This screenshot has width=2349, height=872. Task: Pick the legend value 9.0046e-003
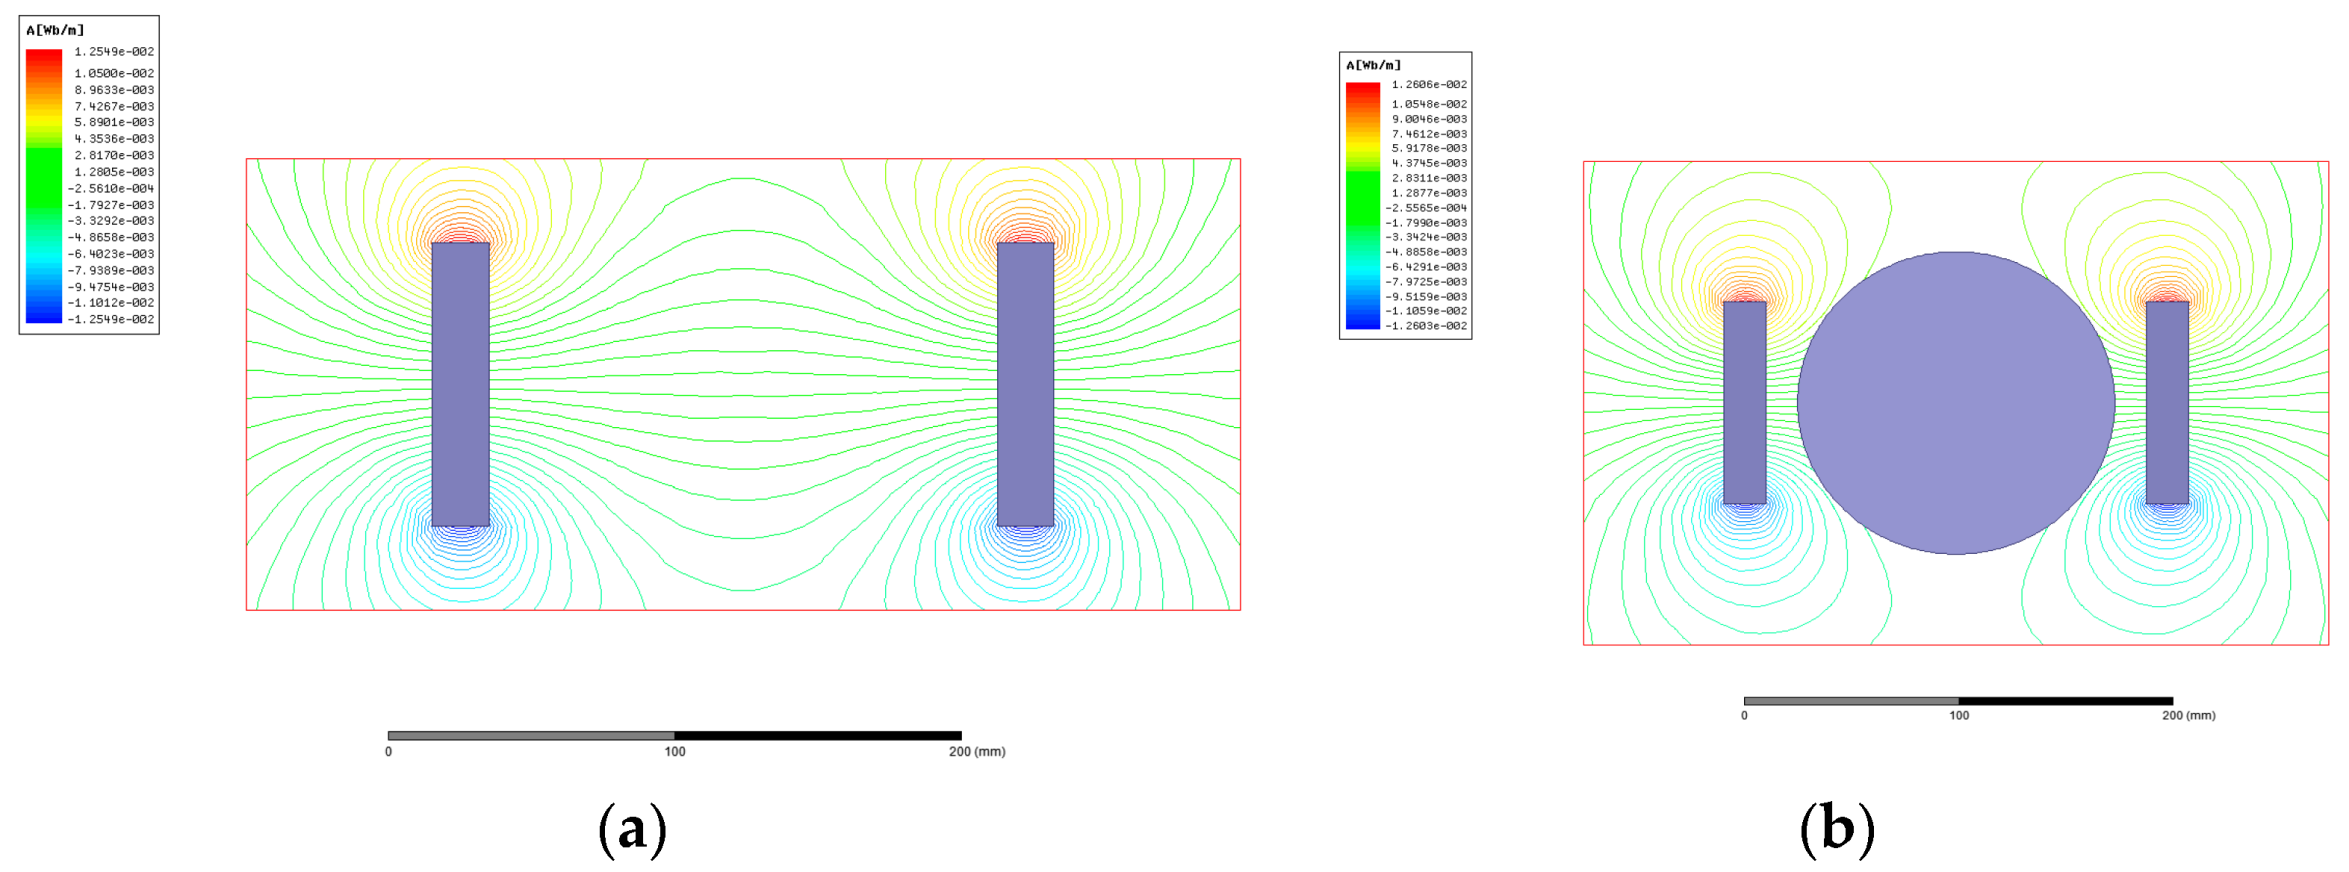click(1429, 119)
